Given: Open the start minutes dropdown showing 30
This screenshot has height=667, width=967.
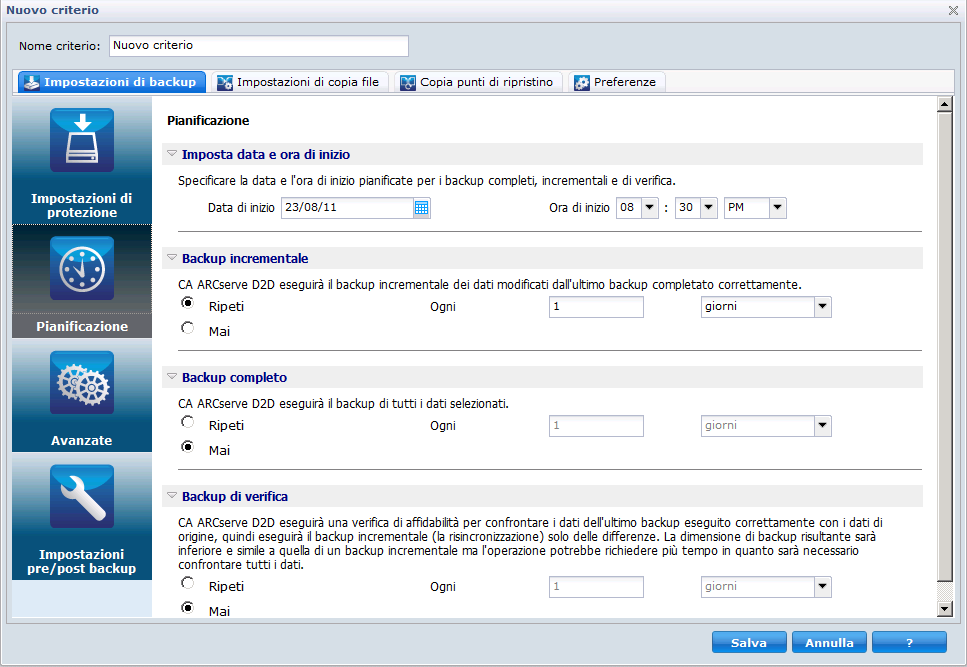Looking at the screenshot, I should (x=709, y=208).
